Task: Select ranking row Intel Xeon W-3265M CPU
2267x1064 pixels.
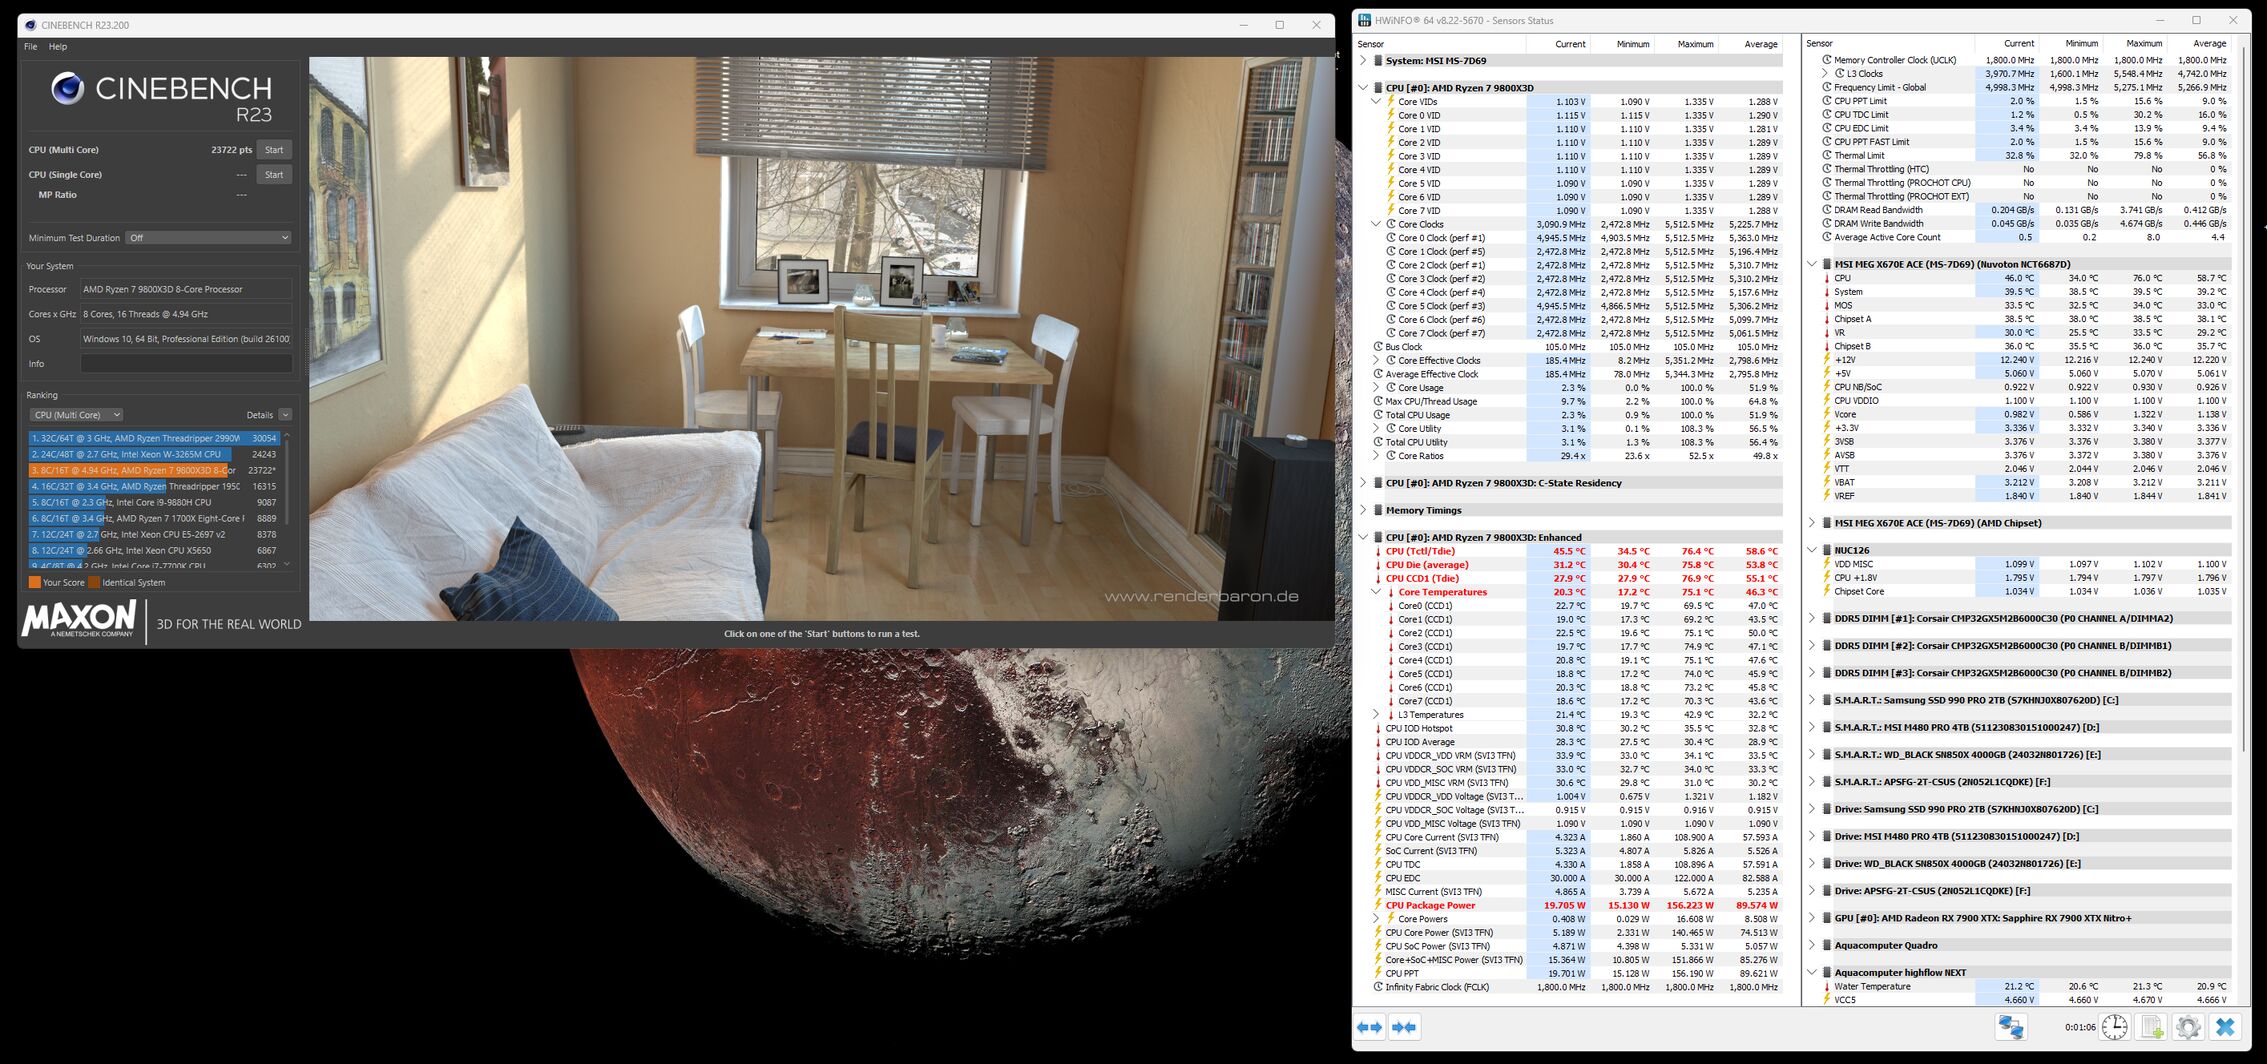Action: 154,454
